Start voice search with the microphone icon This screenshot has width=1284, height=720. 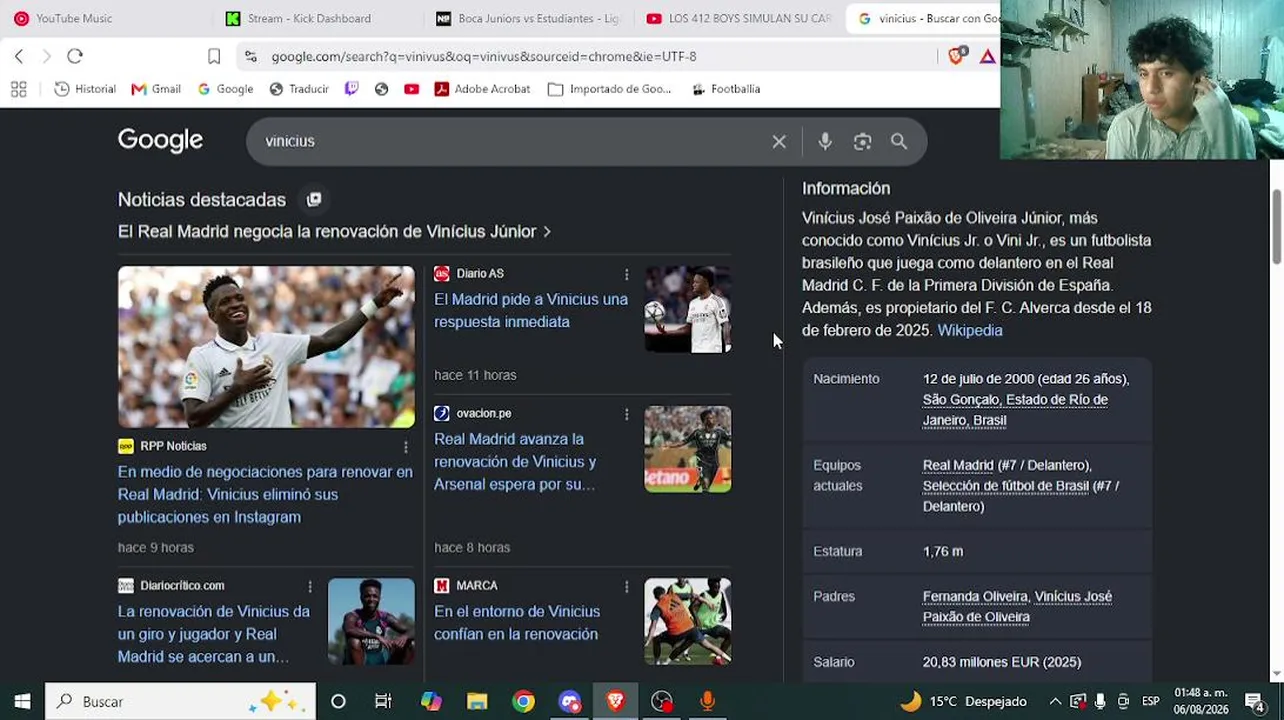click(x=825, y=142)
